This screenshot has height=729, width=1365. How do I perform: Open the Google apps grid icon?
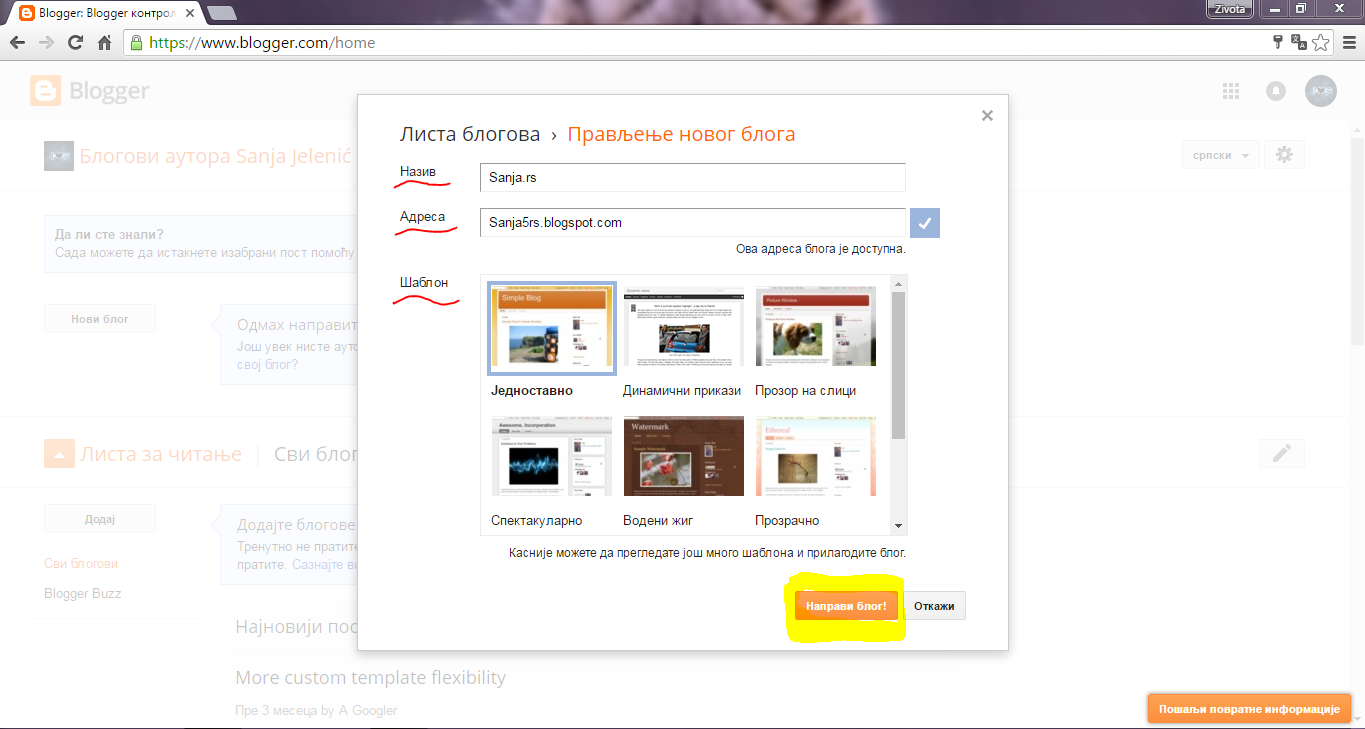1231,91
